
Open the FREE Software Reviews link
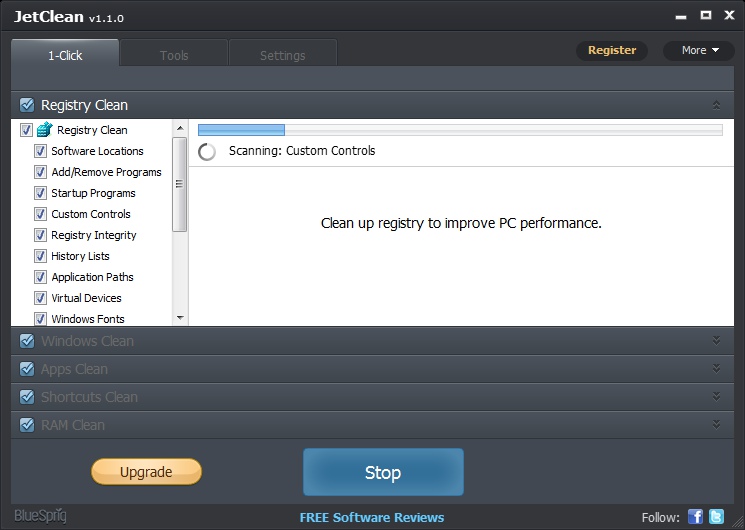(x=372, y=517)
